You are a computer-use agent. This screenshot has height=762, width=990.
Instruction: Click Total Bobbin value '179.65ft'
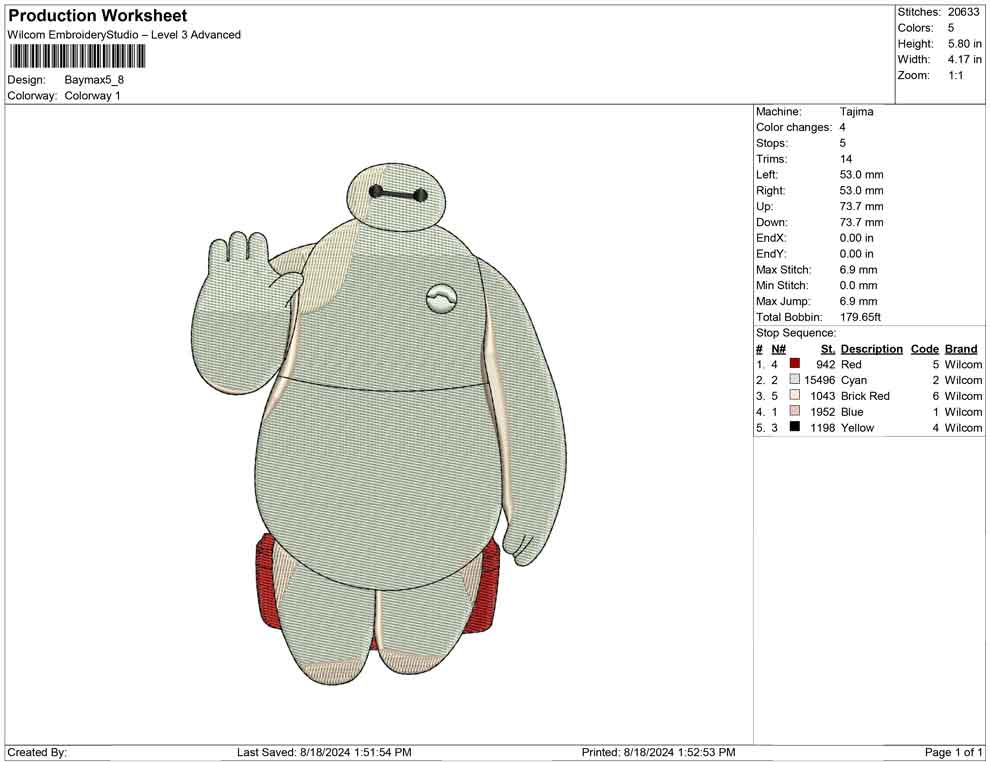pyautogui.click(x=860, y=317)
